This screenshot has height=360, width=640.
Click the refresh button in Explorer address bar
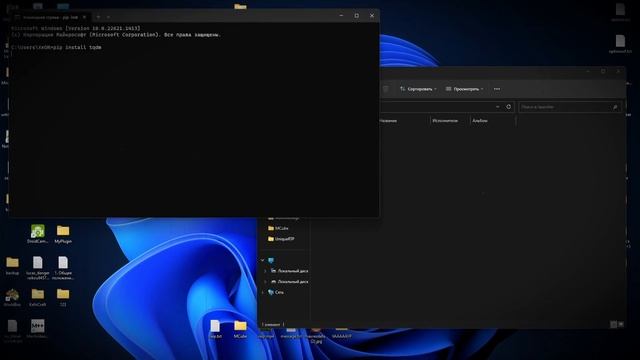pyautogui.click(x=509, y=107)
